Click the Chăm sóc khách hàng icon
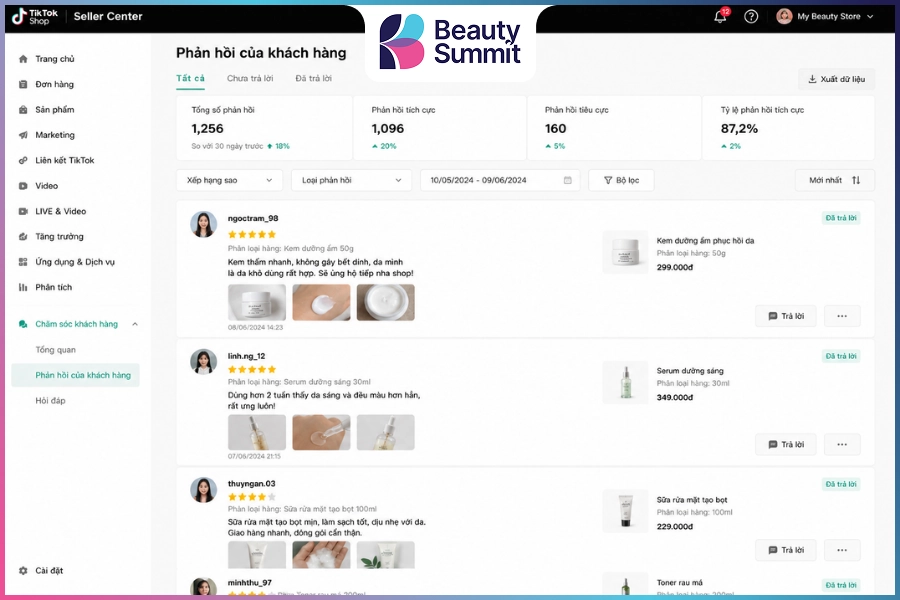Screen dimensions: 900x600 click(23, 324)
